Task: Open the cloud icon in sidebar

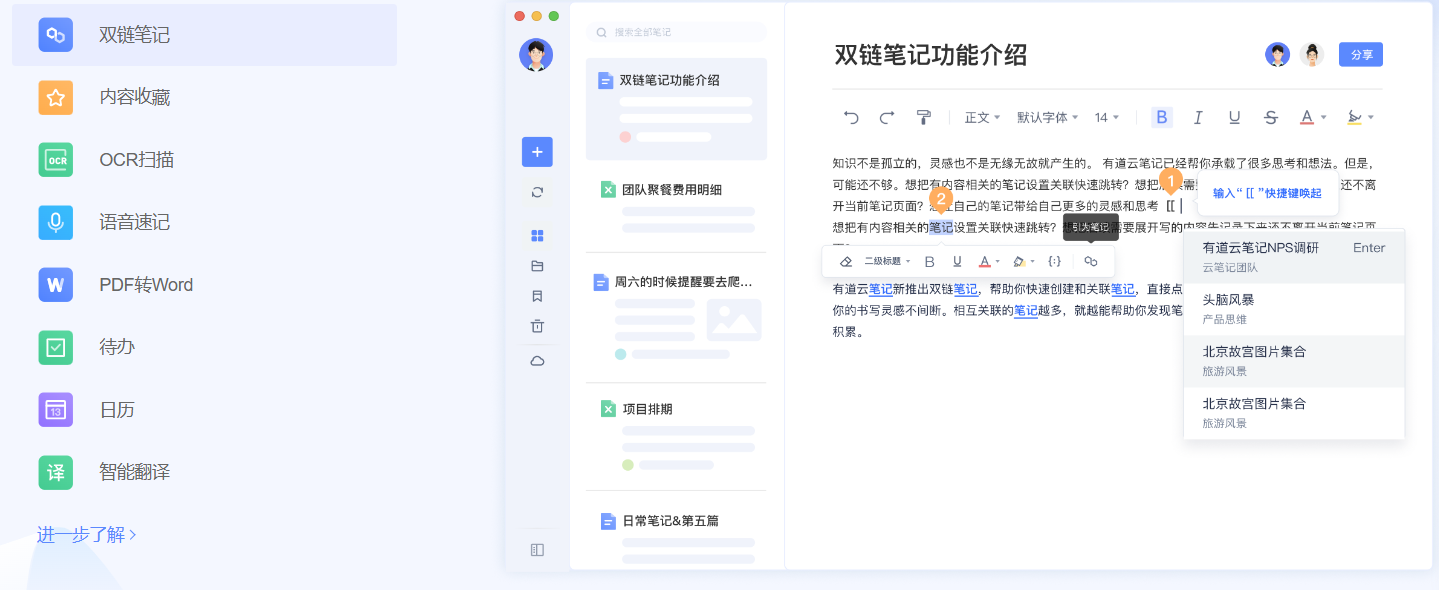Action: pos(537,361)
